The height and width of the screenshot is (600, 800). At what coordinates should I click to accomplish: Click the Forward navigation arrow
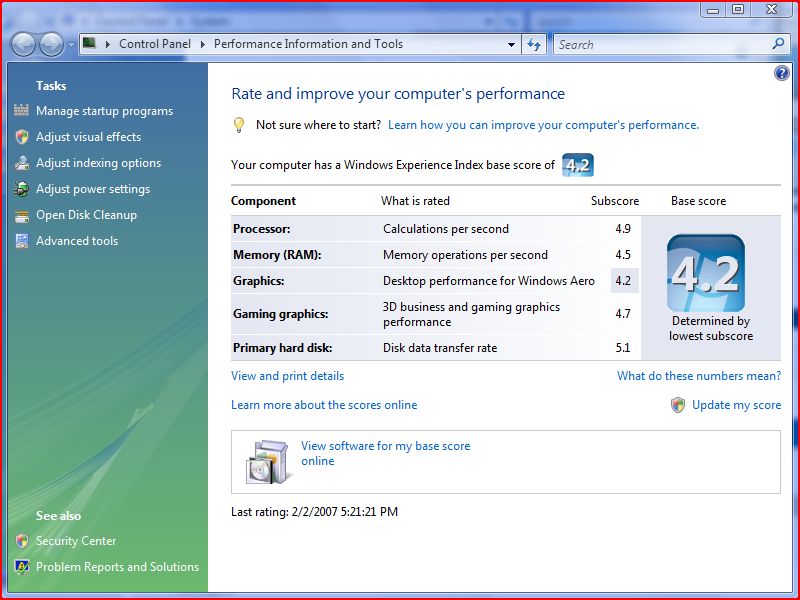(52, 44)
